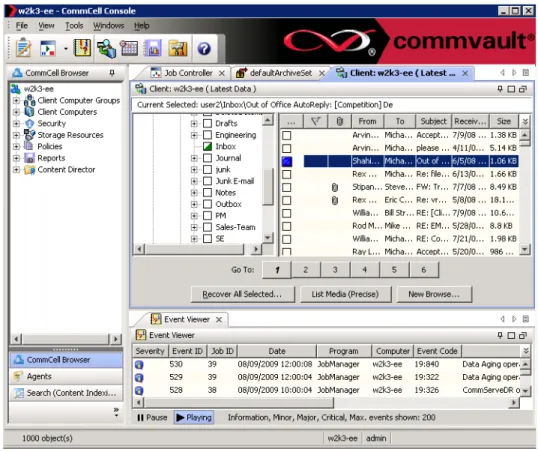Open the scheduler calendar toolbar icon

128,48
